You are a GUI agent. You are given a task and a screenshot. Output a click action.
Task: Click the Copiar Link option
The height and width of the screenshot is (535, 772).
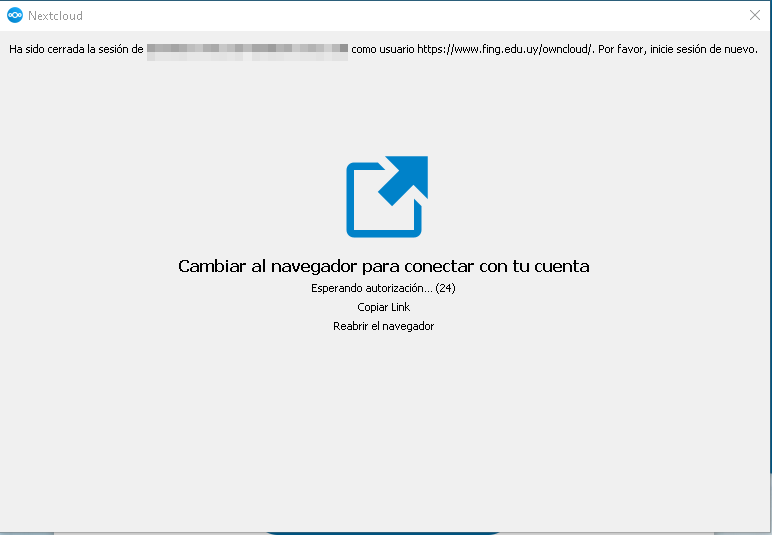384,307
